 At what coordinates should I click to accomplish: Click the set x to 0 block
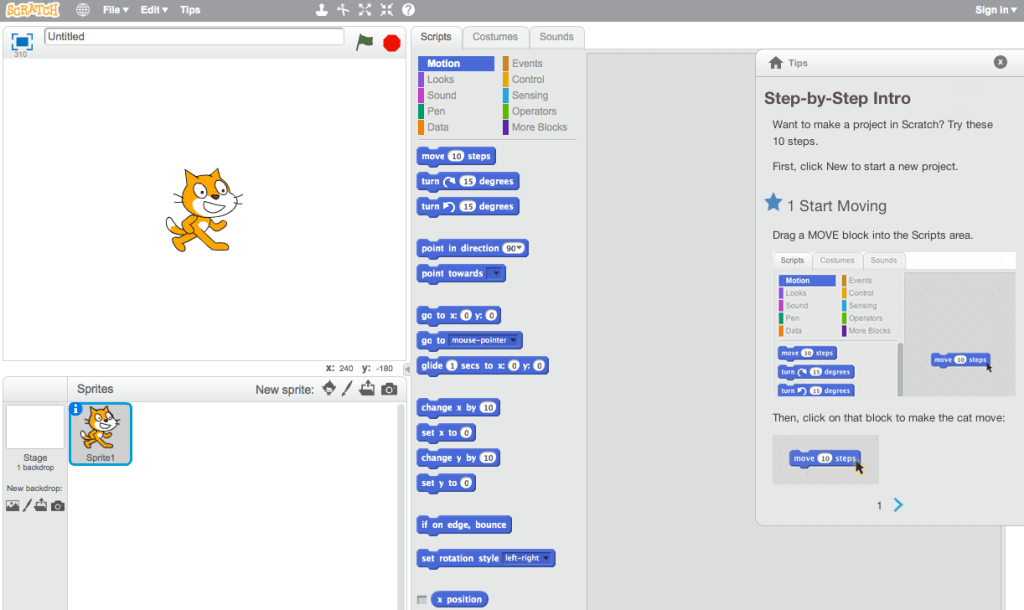pyautogui.click(x=446, y=433)
